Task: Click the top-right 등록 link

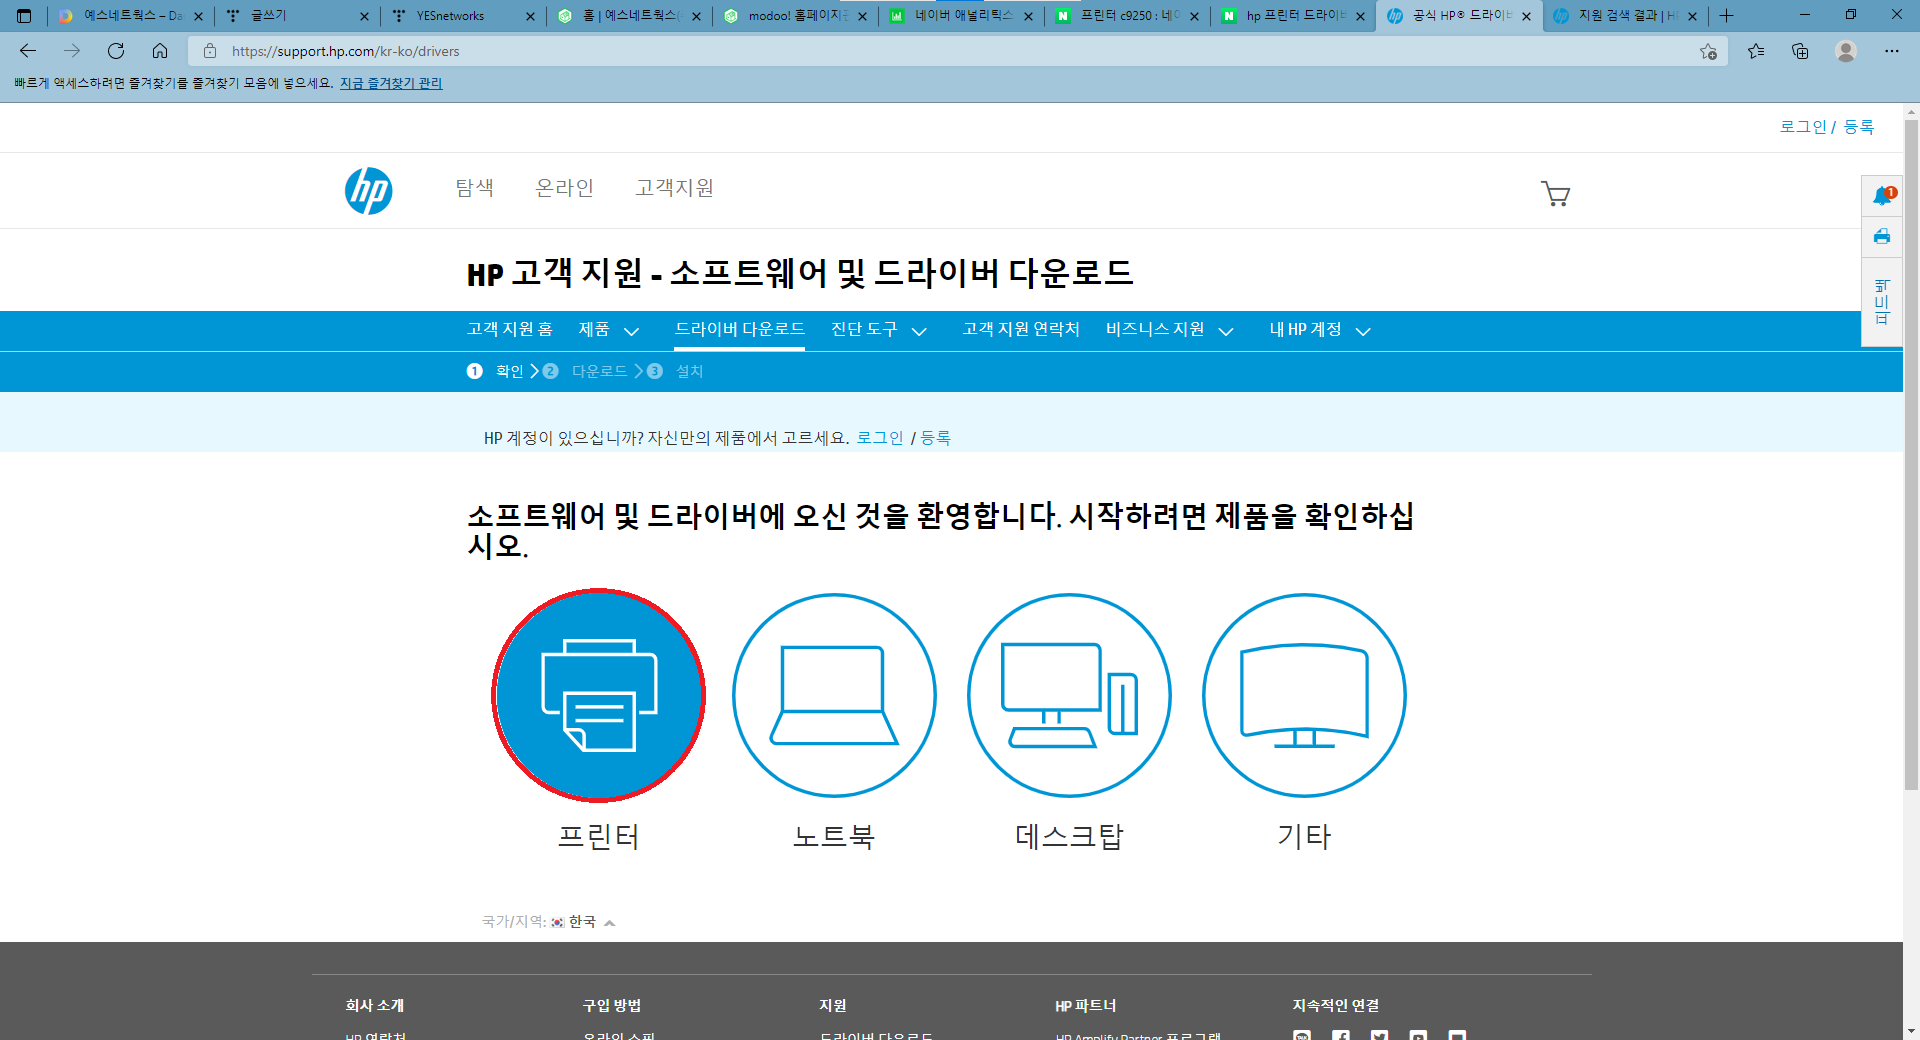Action: [1859, 127]
